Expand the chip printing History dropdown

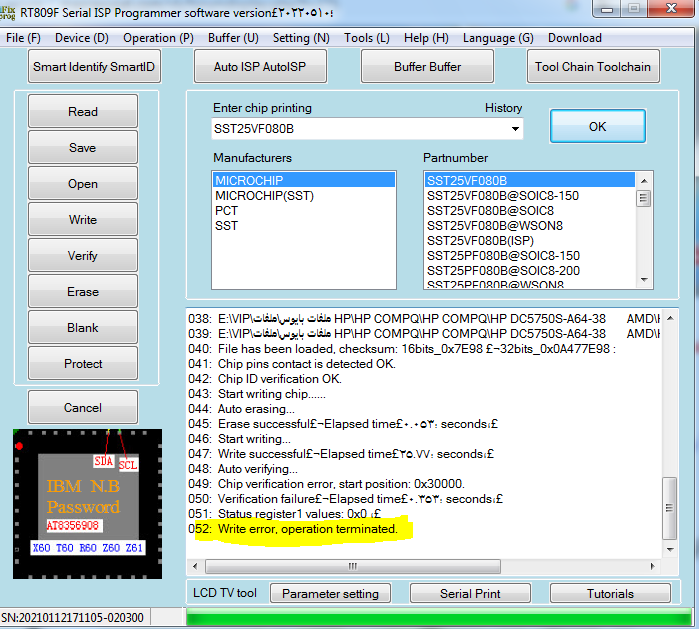(x=515, y=129)
